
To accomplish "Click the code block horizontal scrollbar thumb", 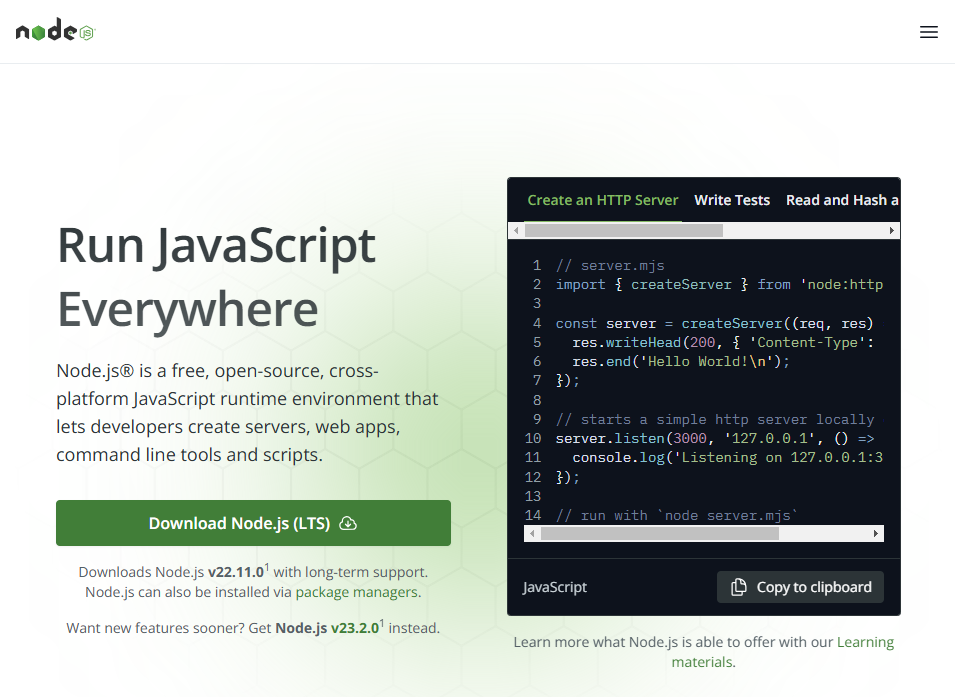I will [x=660, y=534].
